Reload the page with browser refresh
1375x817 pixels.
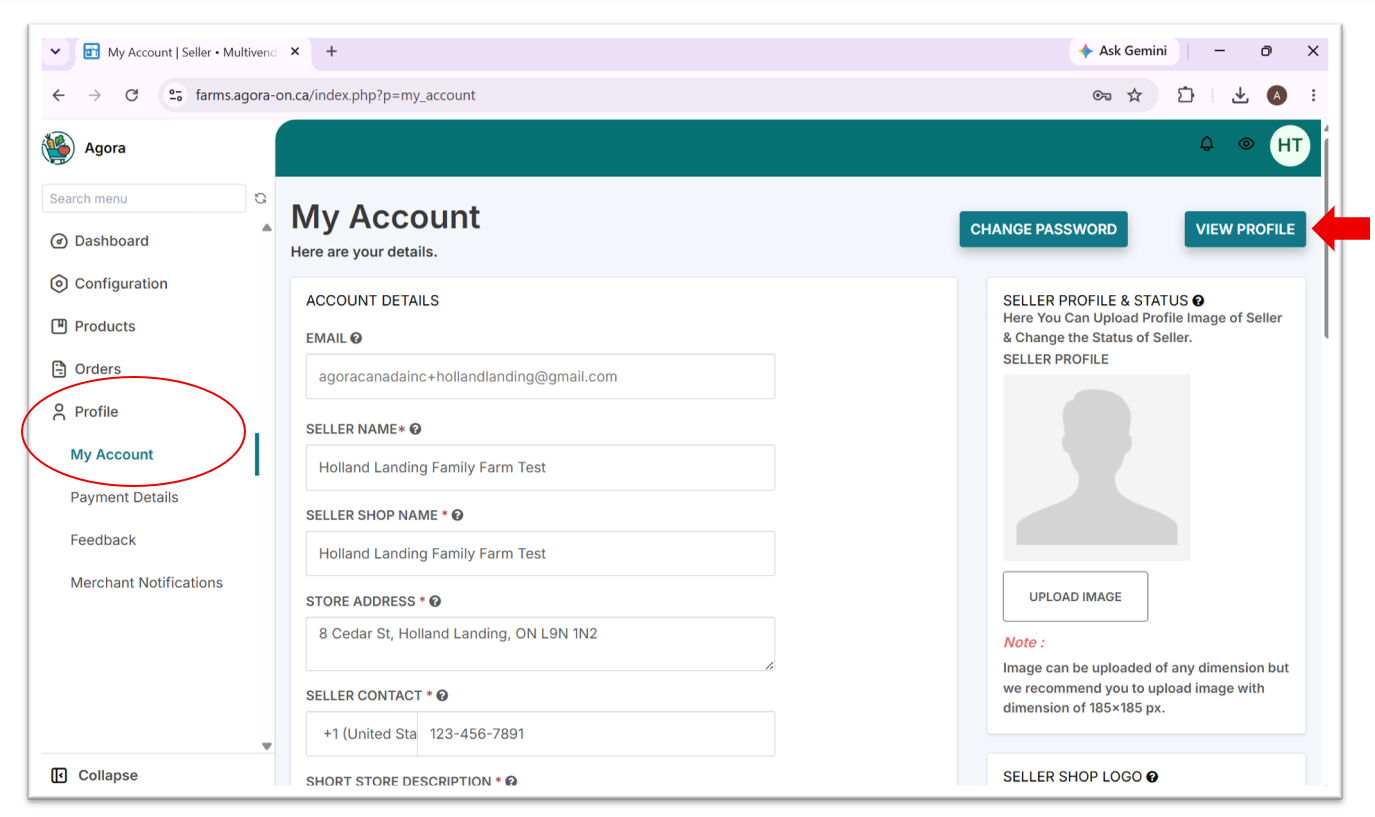click(x=131, y=95)
